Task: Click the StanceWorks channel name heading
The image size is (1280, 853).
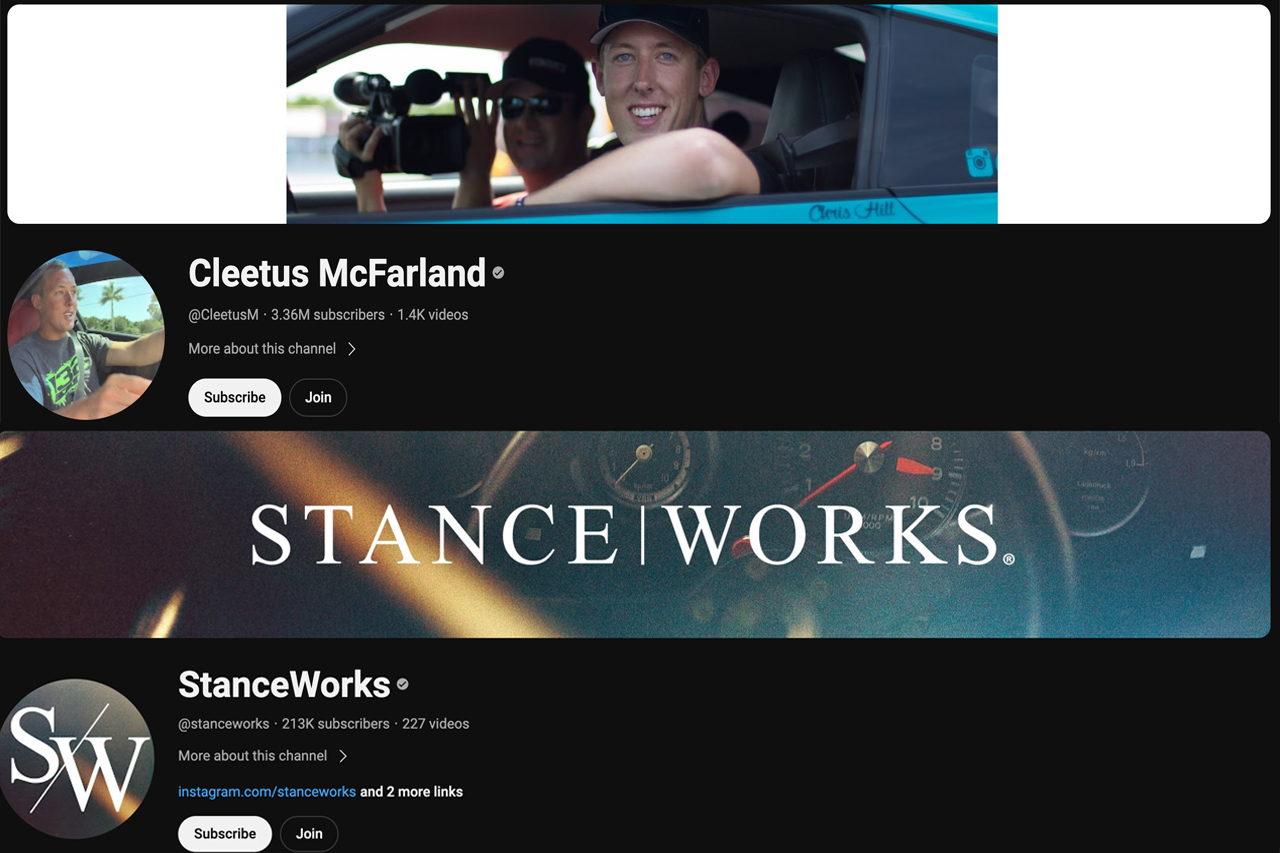Action: pos(284,684)
